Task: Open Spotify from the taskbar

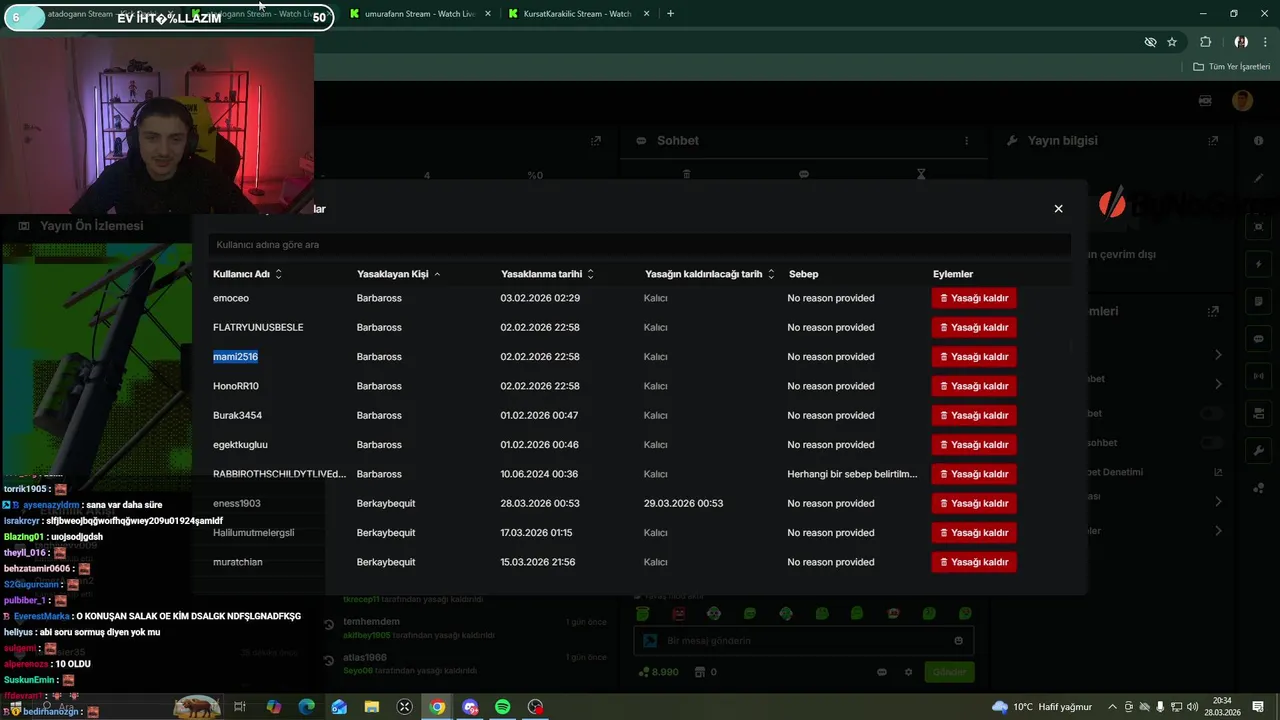Action: 503,707
